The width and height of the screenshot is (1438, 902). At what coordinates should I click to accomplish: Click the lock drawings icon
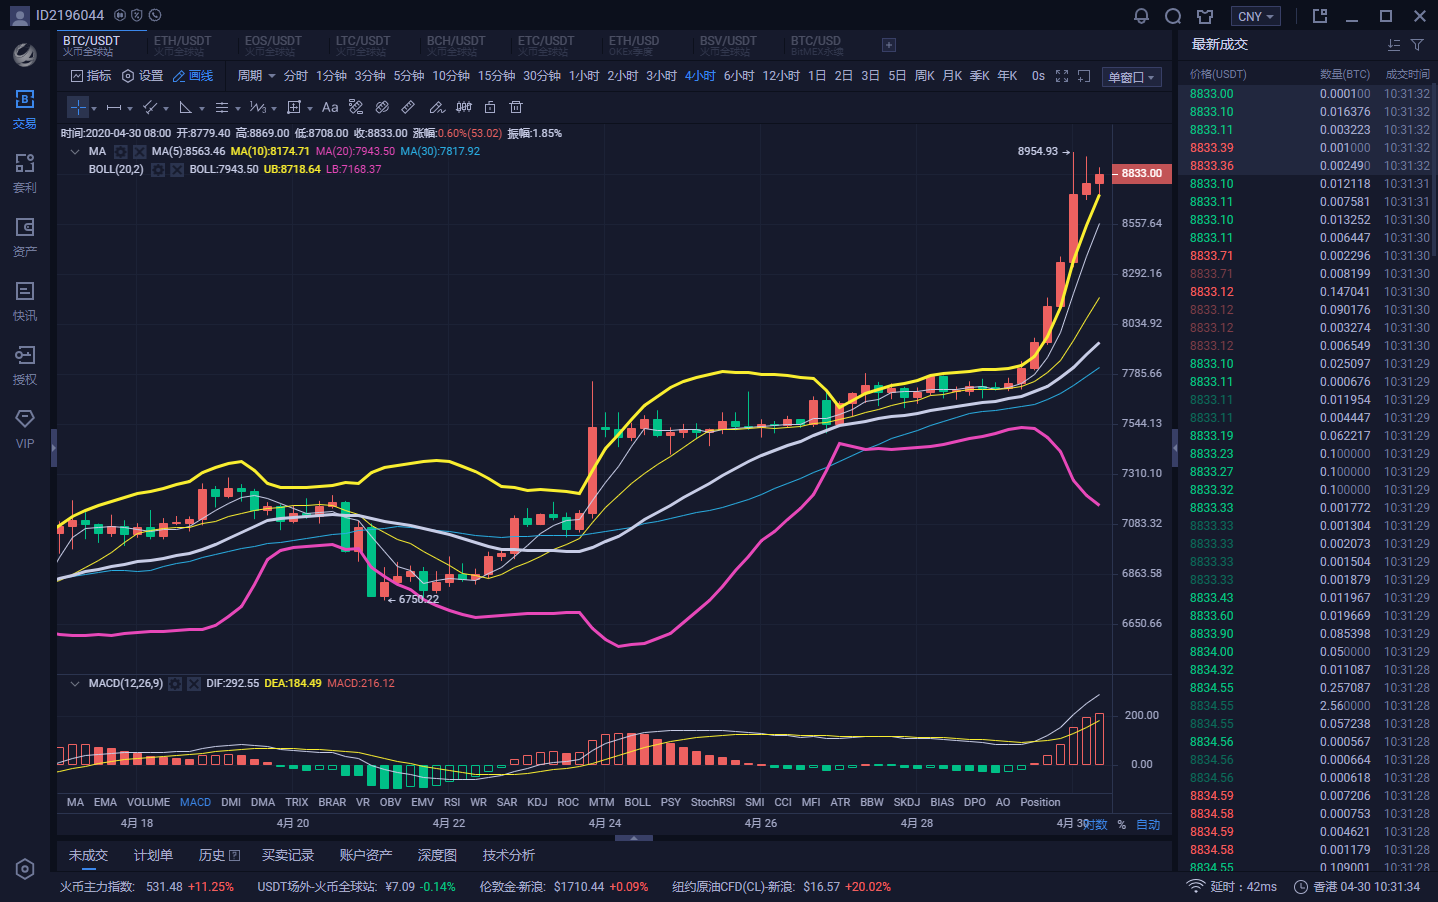pos(490,107)
